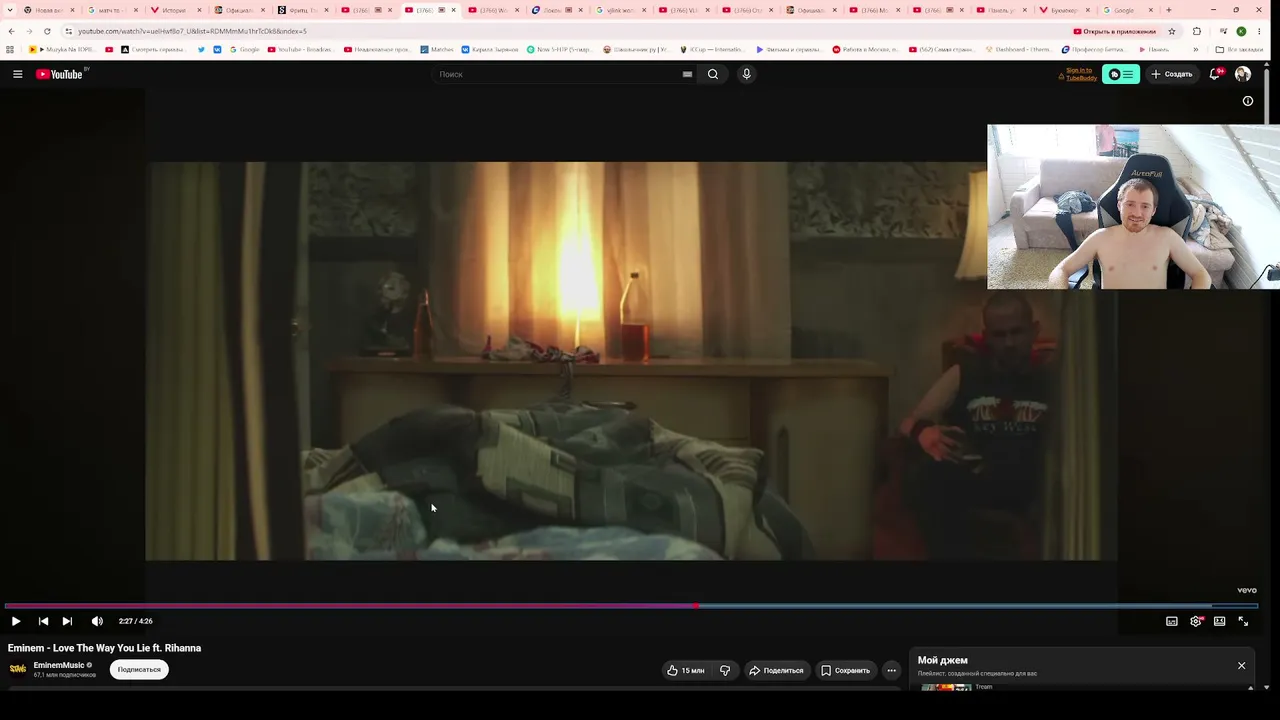Switch to the Новая вкладка tab

click(50, 10)
